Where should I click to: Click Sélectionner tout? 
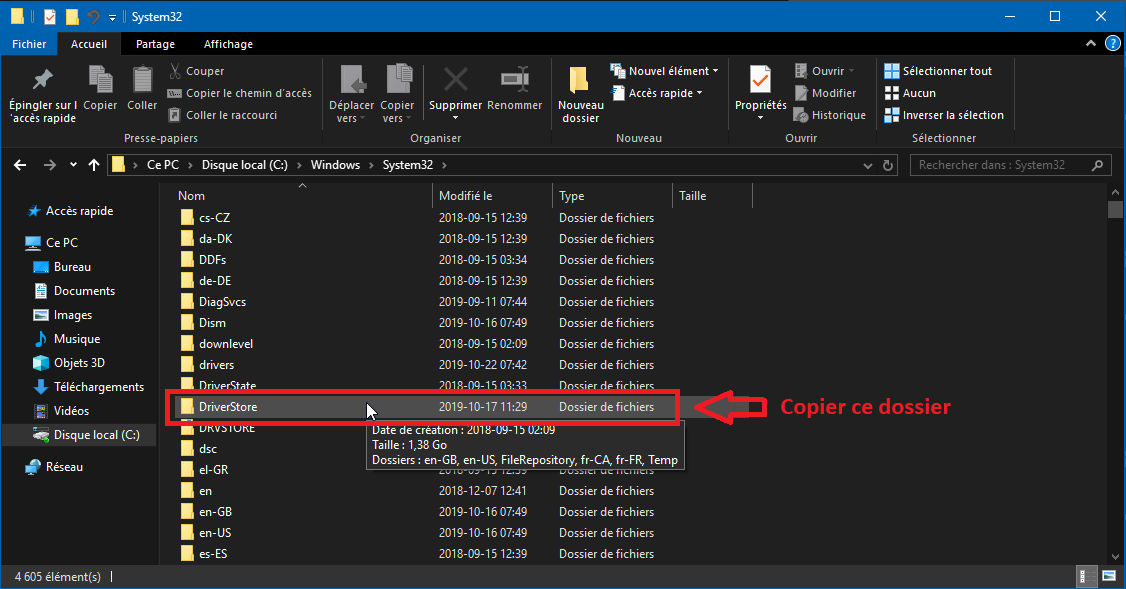pyautogui.click(x=938, y=71)
